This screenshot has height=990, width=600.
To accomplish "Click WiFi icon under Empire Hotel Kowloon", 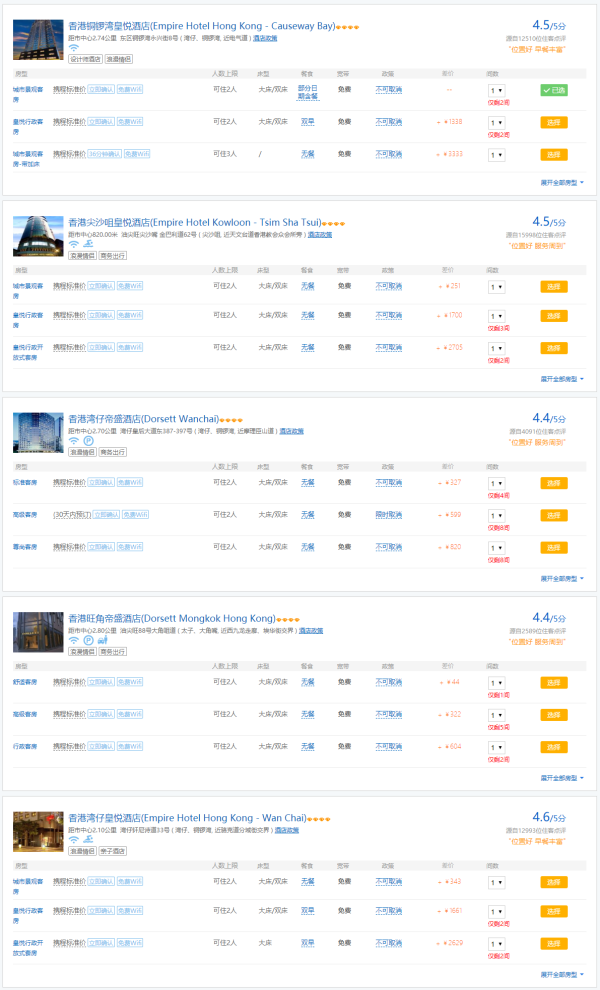I will [74, 244].
